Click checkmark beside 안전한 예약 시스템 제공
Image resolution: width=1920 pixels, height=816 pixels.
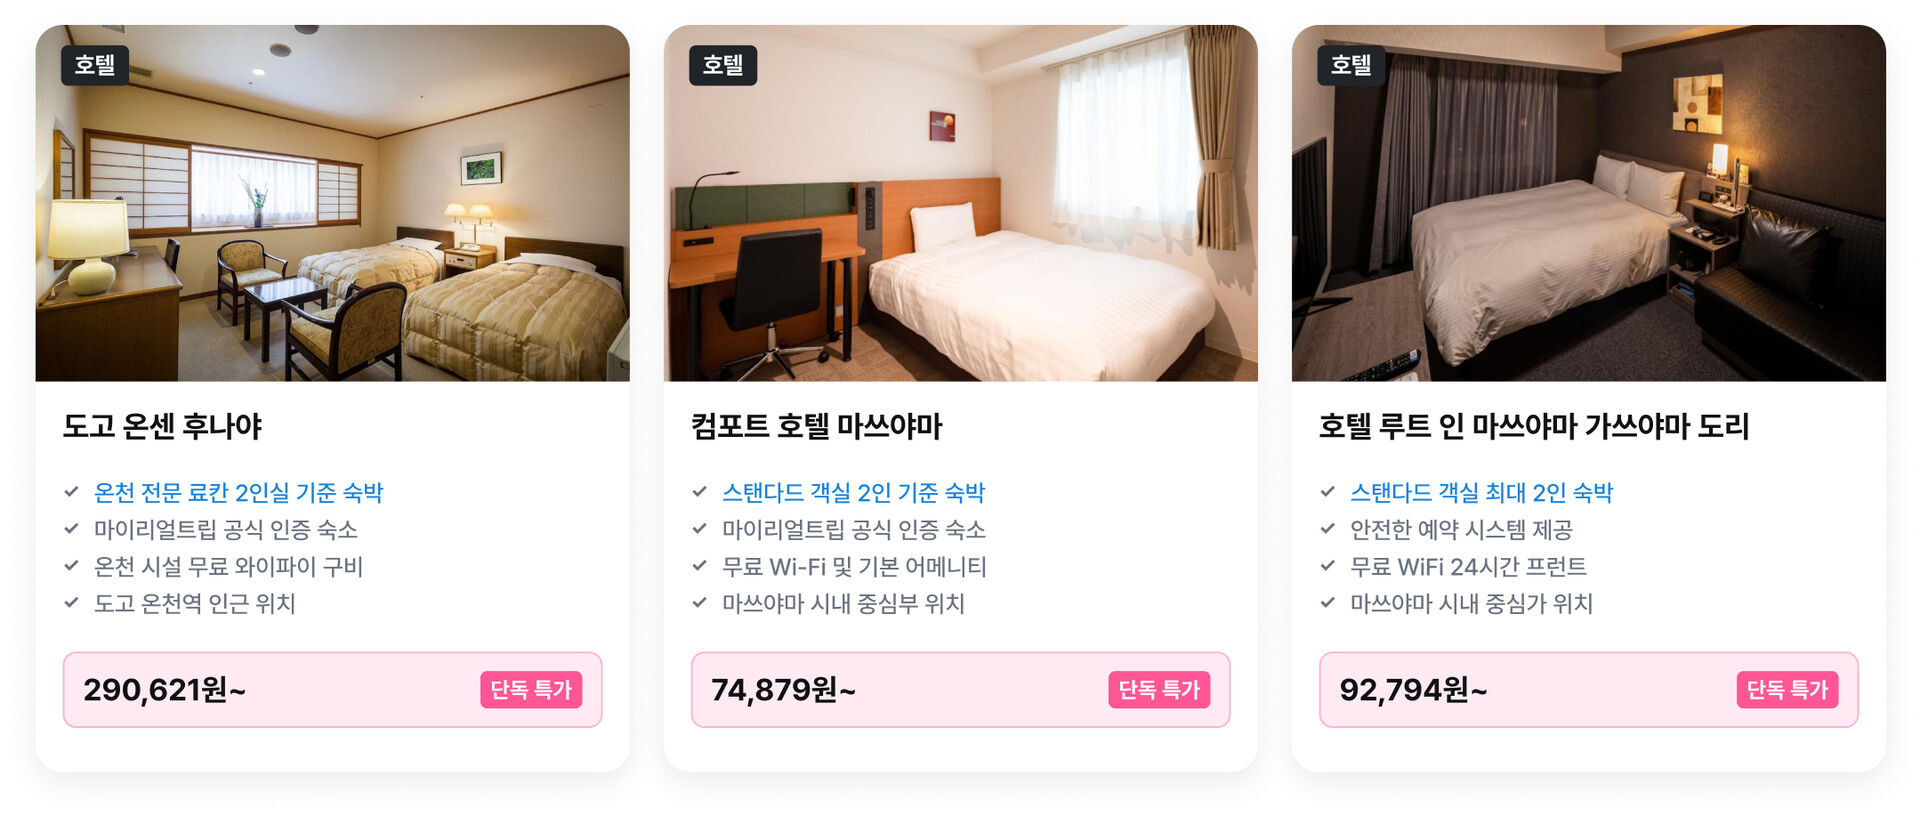point(1328,529)
